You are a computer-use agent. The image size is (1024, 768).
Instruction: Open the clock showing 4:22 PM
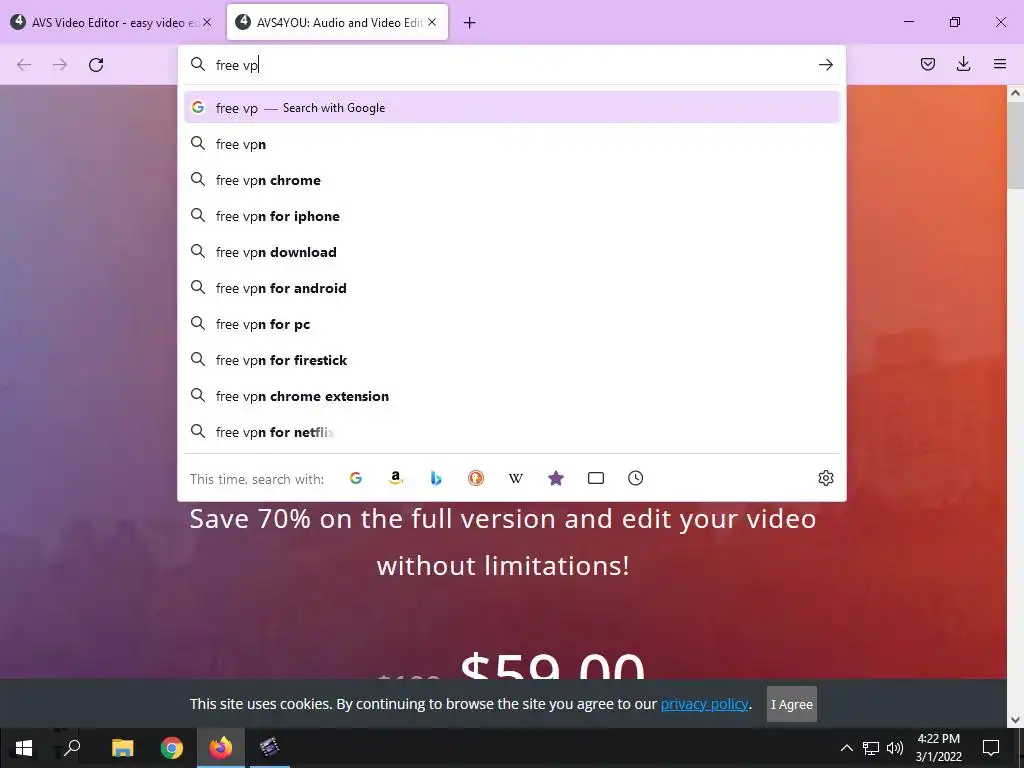coord(938,748)
